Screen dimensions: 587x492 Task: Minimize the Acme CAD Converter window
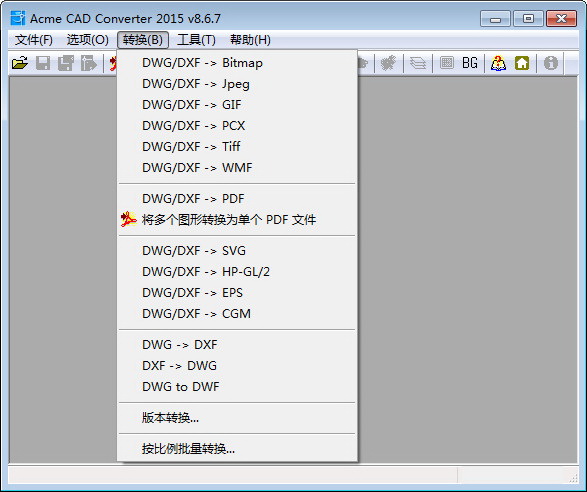click(x=495, y=18)
